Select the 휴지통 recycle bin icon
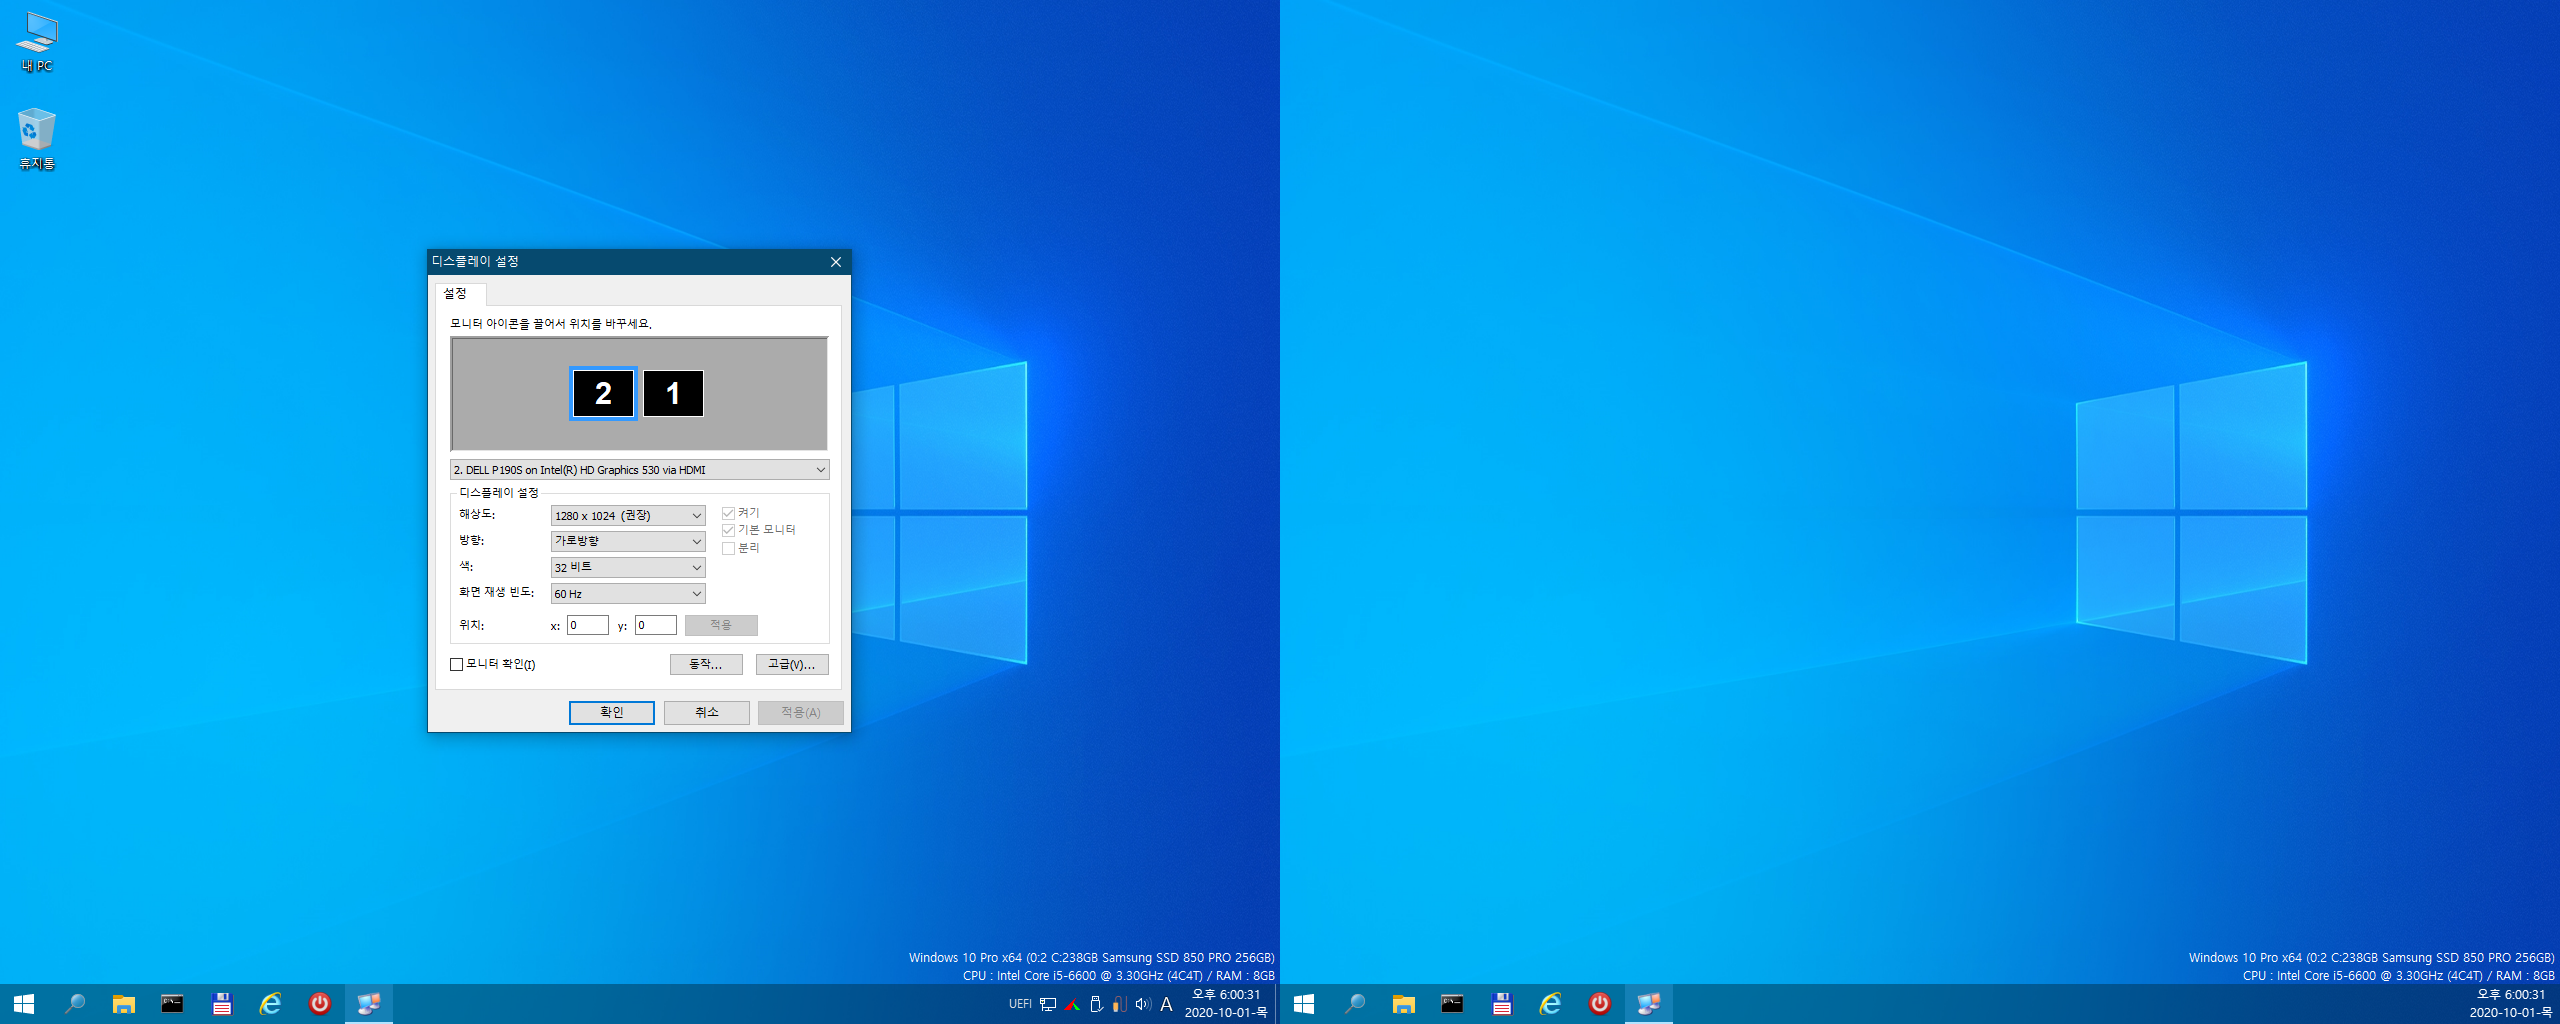This screenshot has width=2560, height=1024. click(37, 139)
